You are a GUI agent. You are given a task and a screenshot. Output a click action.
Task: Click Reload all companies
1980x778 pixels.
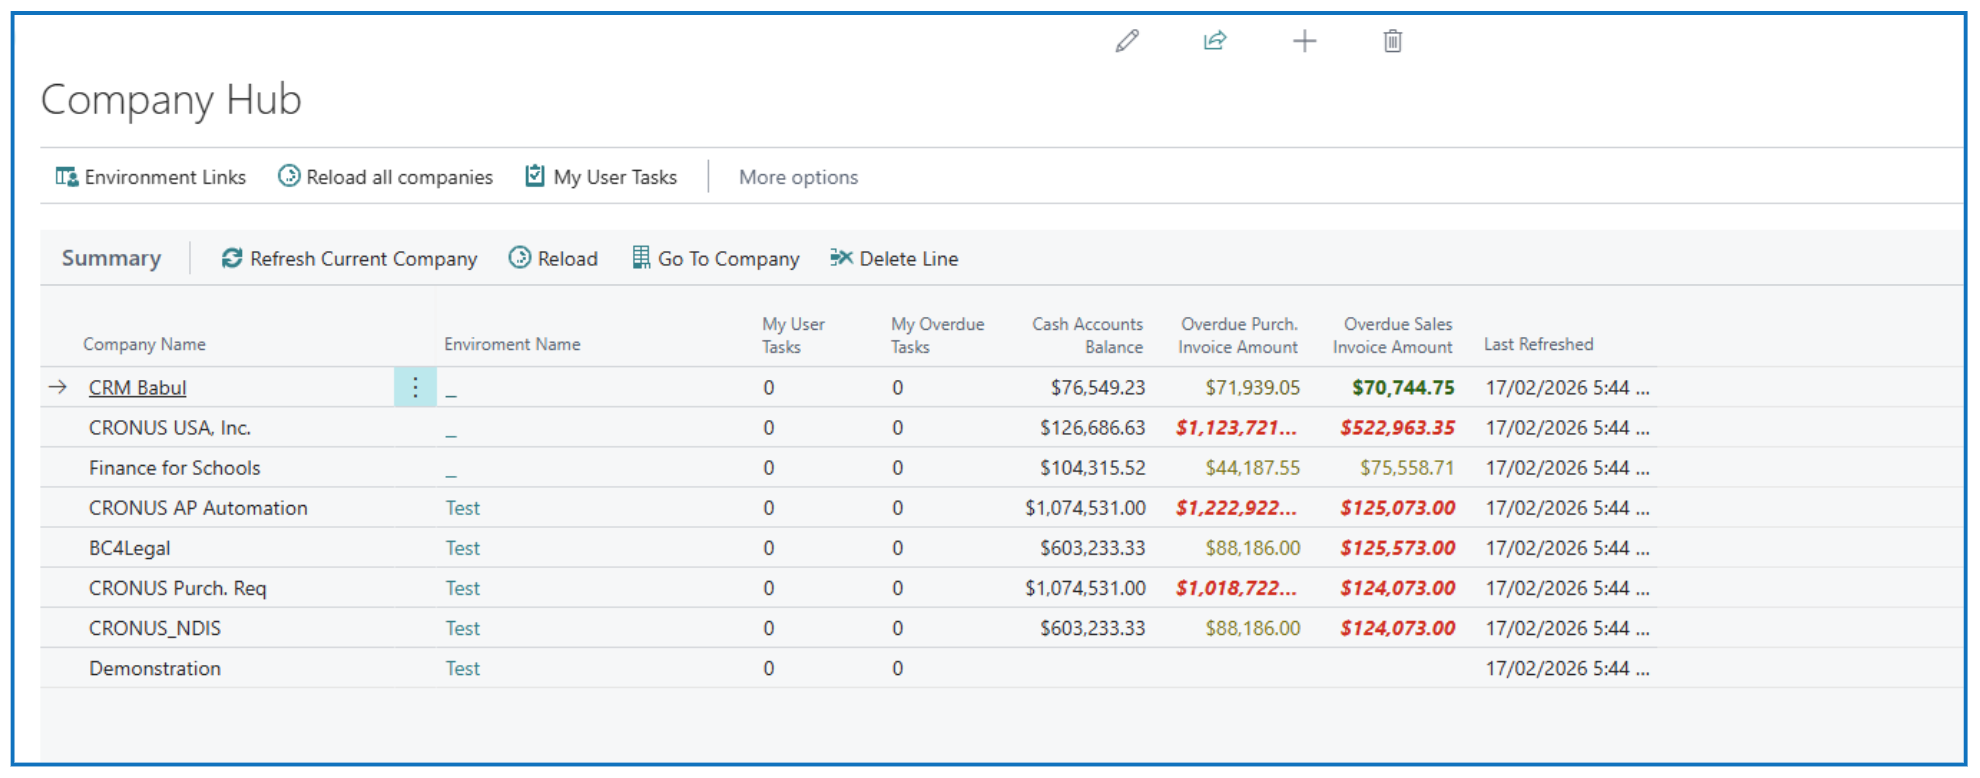(x=385, y=177)
